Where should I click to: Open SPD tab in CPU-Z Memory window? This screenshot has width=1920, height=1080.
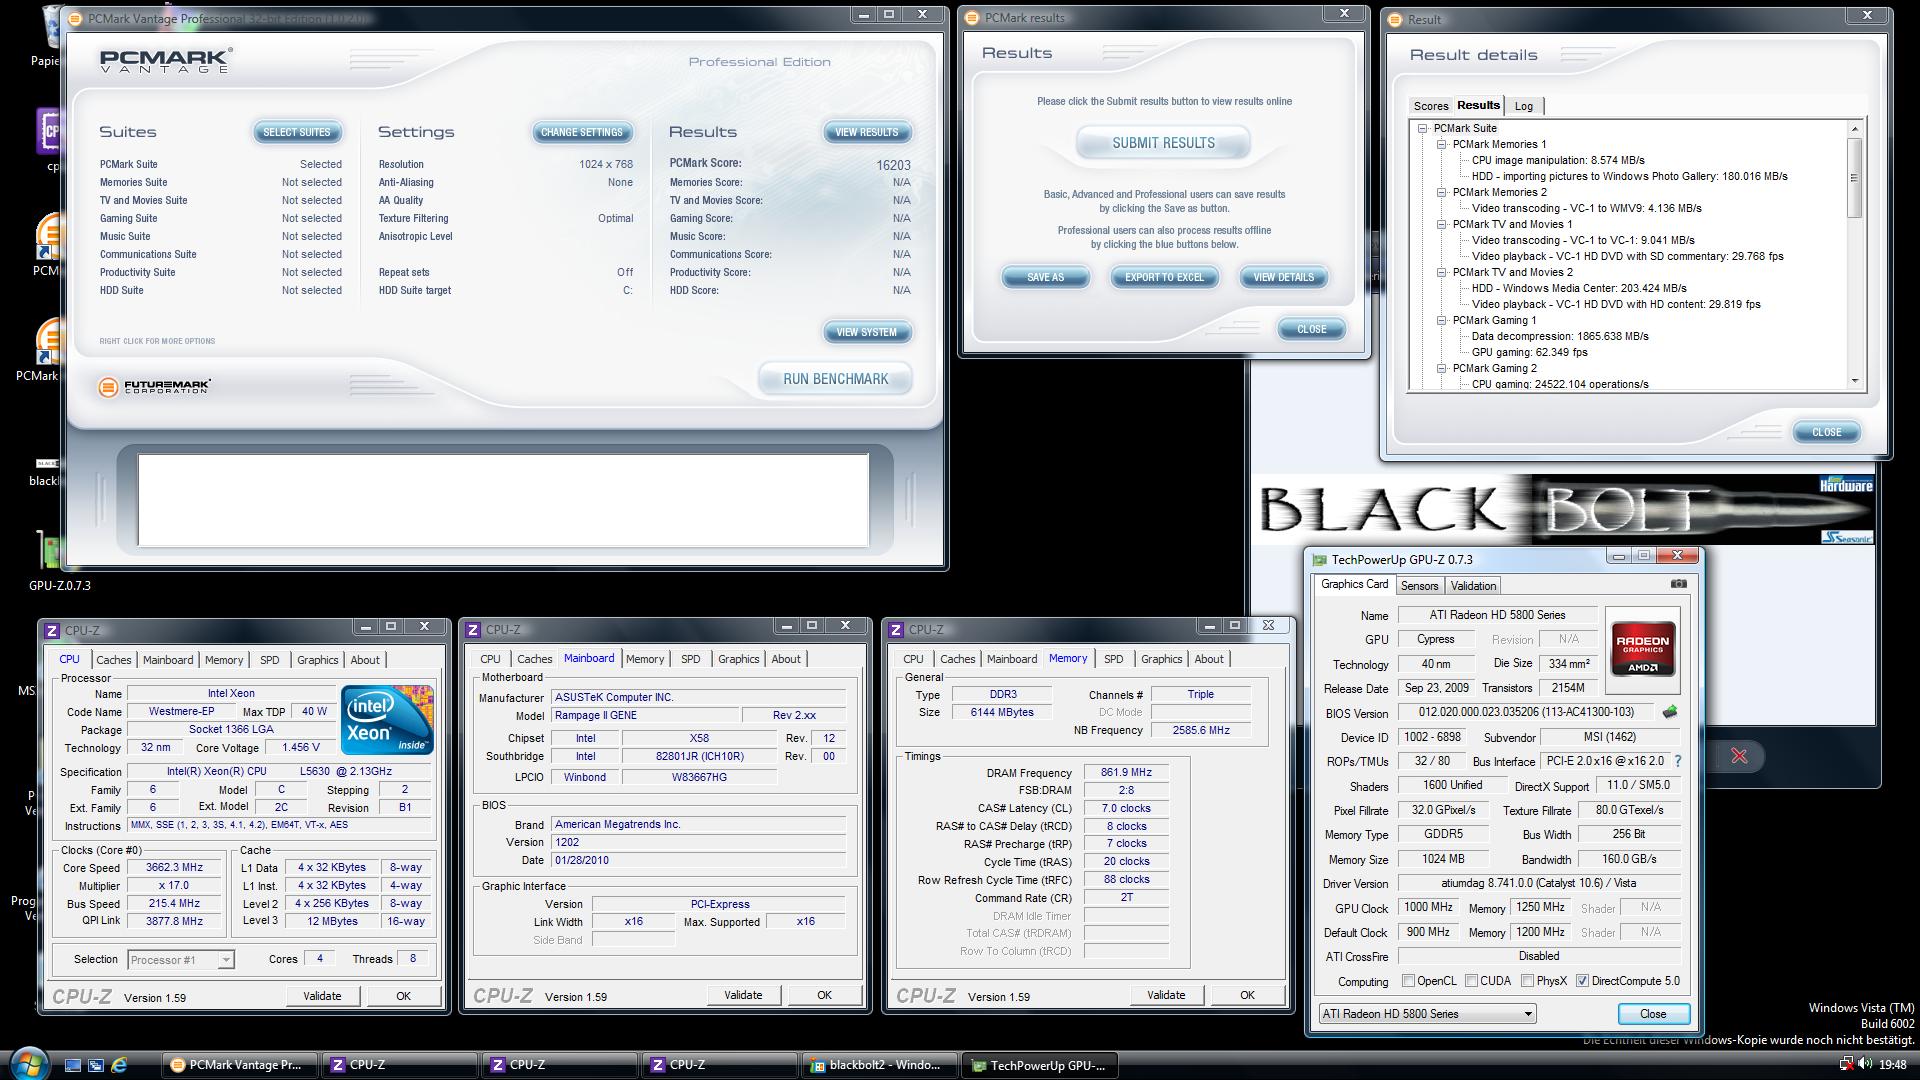pos(1113,659)
